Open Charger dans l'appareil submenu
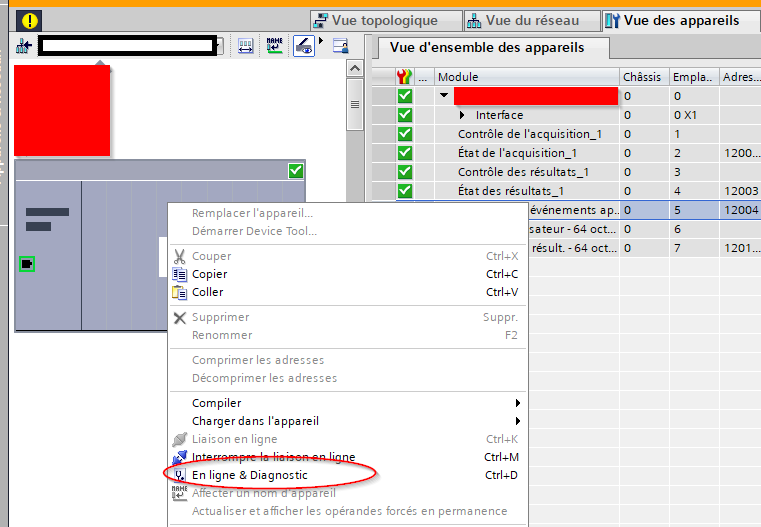Viewport: 761px width, 527px height. tap(347, 421)
